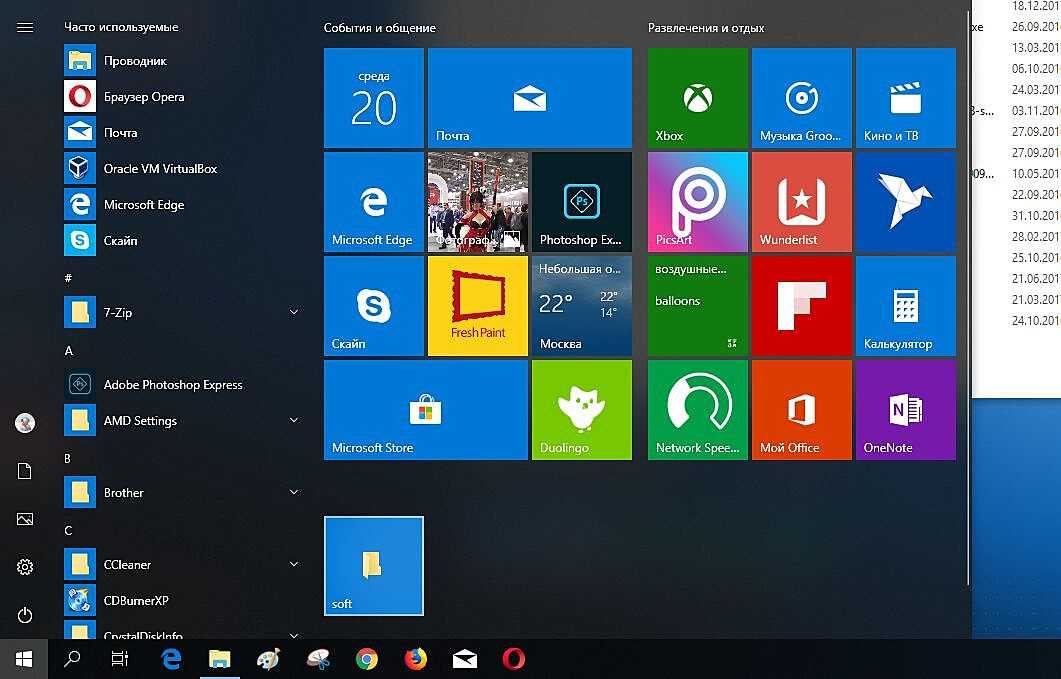Click the letter C section header
Screen dimensions: 1061x679
(68, 530)
